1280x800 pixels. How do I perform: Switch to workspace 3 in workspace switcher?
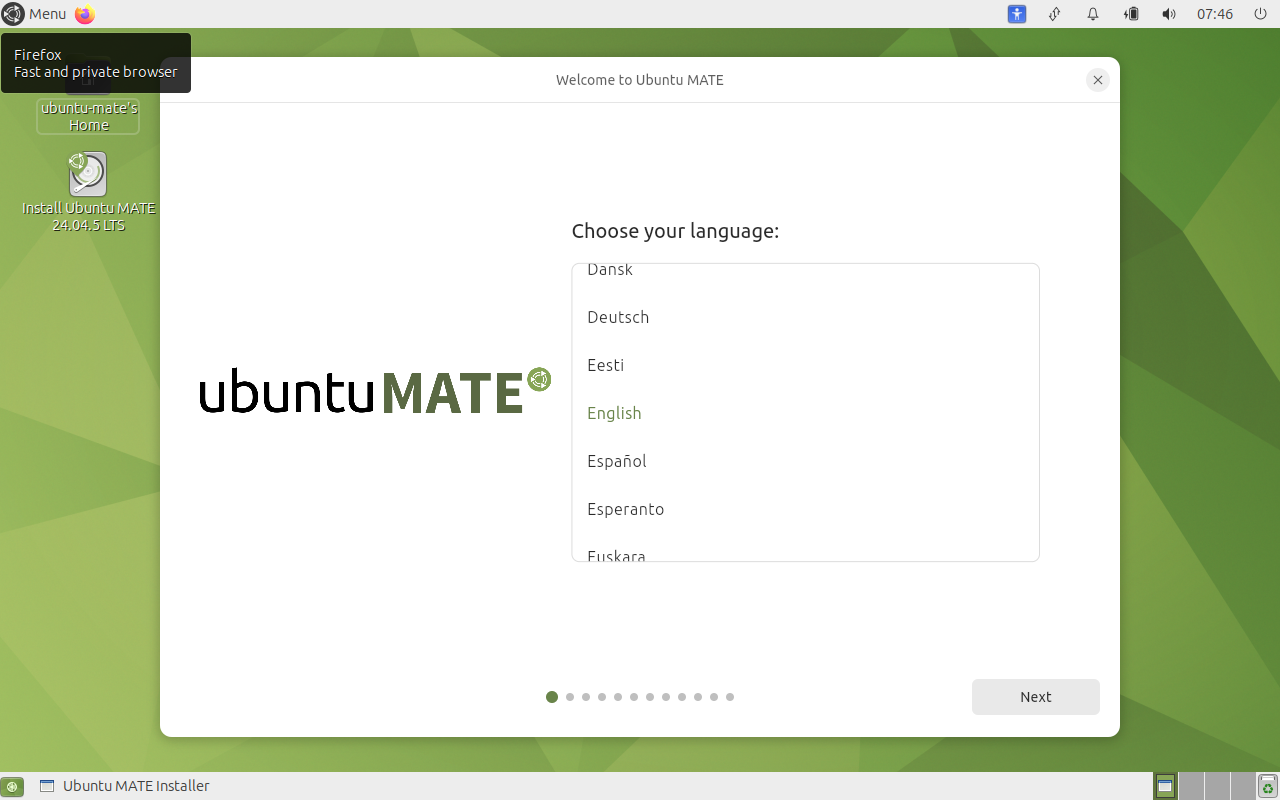click(x=1217, y=786)
